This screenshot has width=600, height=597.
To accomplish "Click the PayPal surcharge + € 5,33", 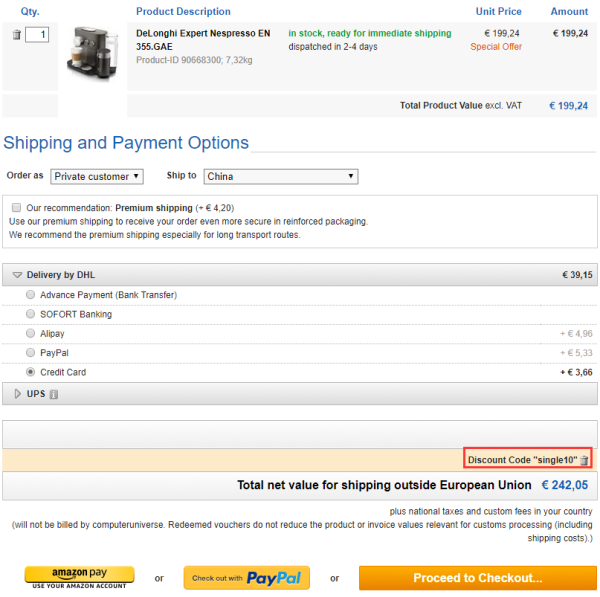I will tap(576, 353).
